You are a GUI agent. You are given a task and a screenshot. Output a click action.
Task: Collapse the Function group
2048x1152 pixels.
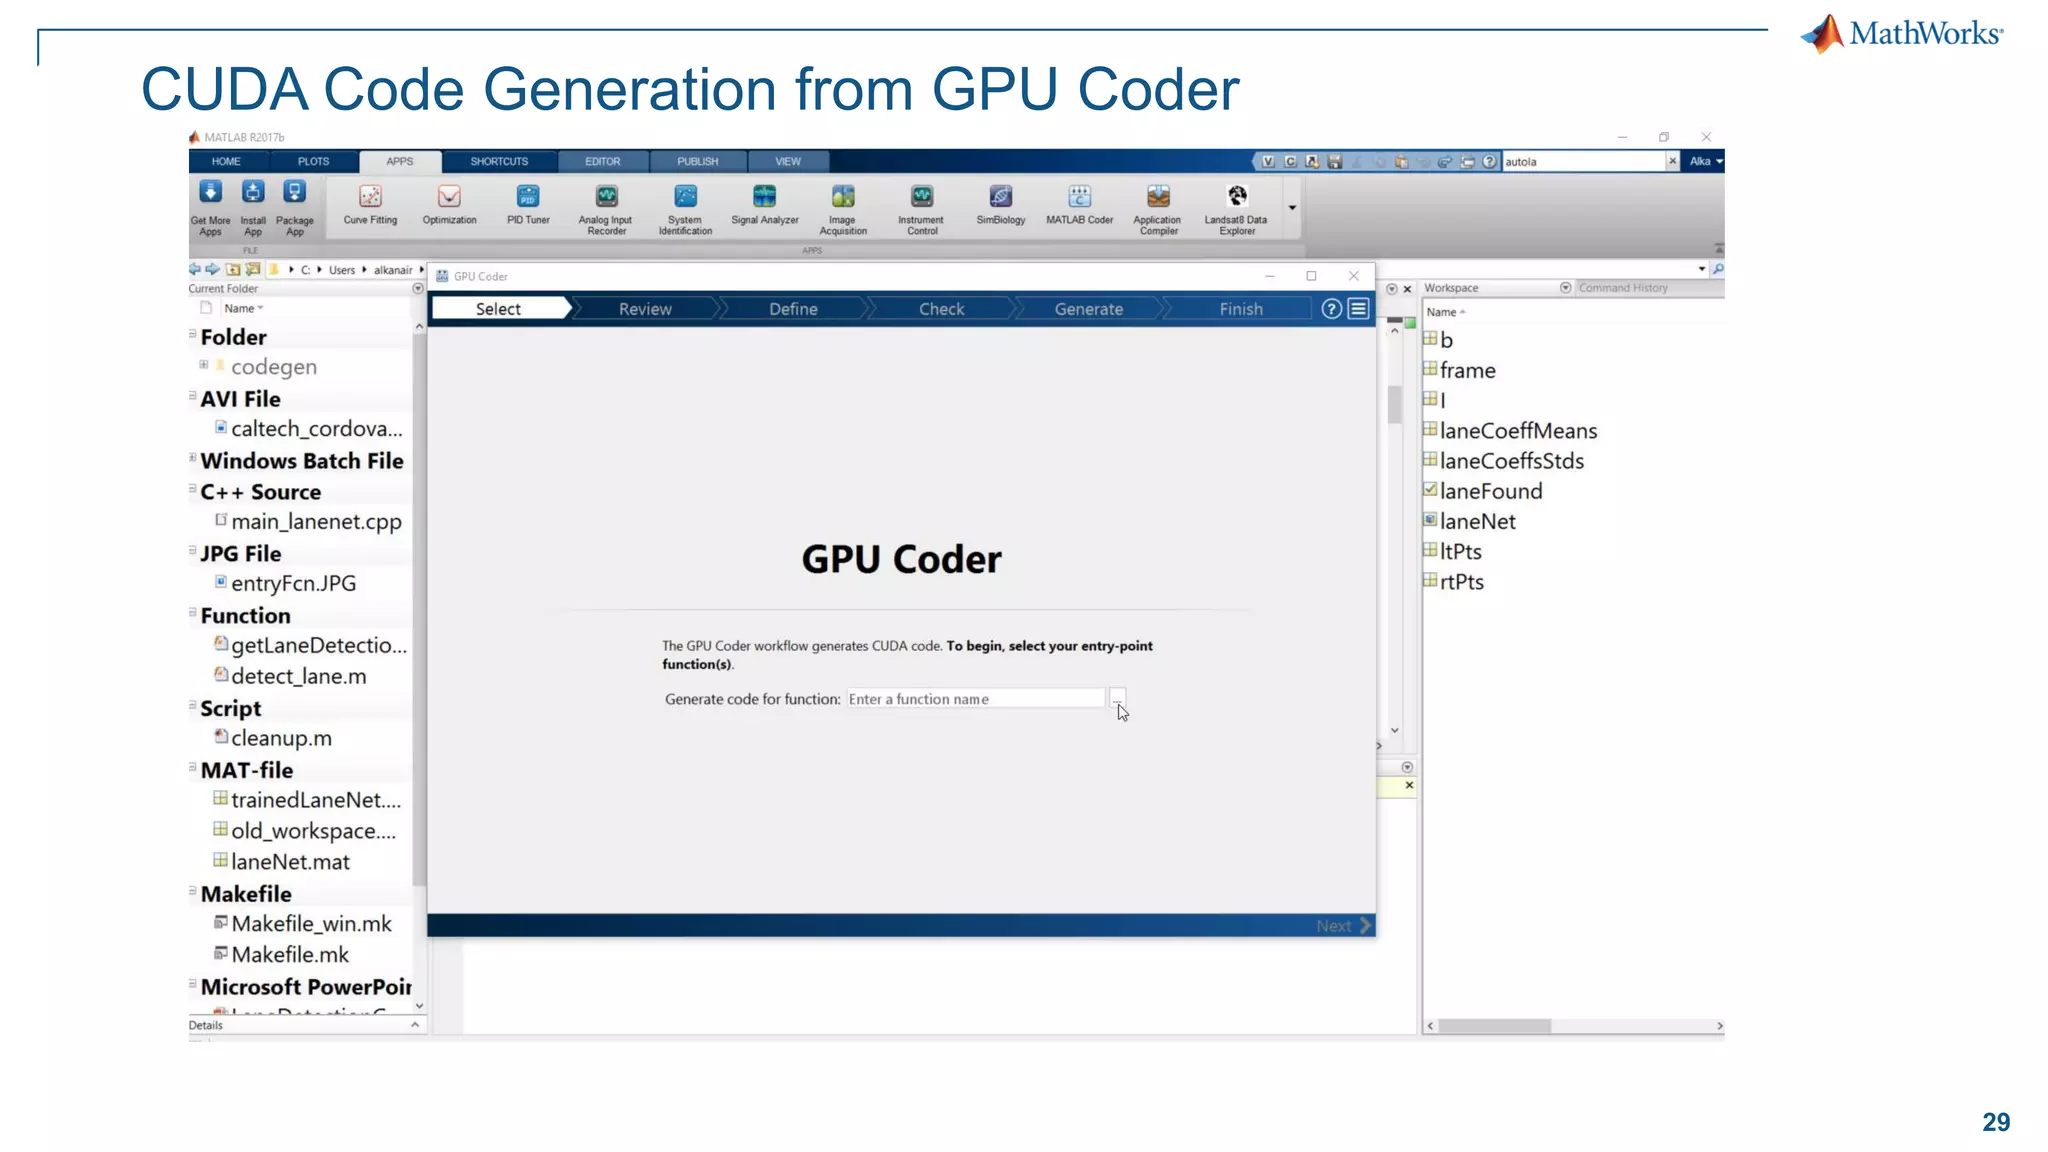point(192,613)
